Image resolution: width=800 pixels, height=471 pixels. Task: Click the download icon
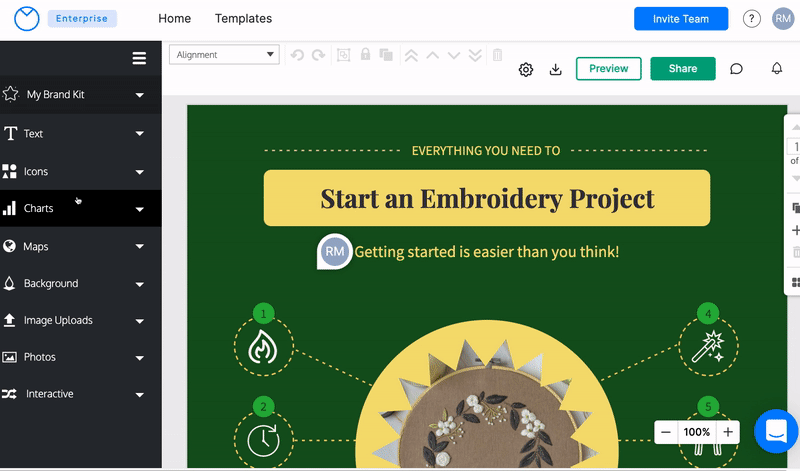click(556, 69)
